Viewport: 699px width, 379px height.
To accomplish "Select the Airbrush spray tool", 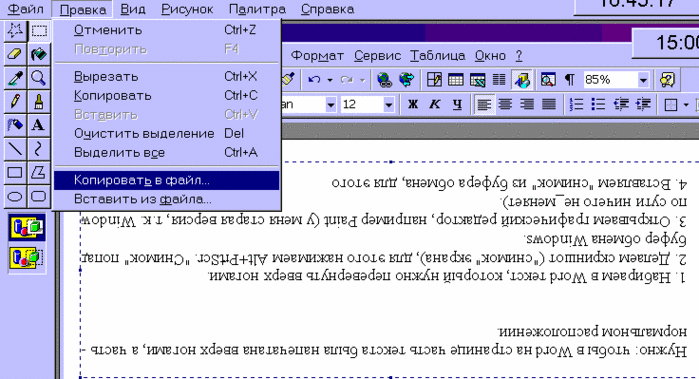I will pyautogui.click(x=15, y=125).
